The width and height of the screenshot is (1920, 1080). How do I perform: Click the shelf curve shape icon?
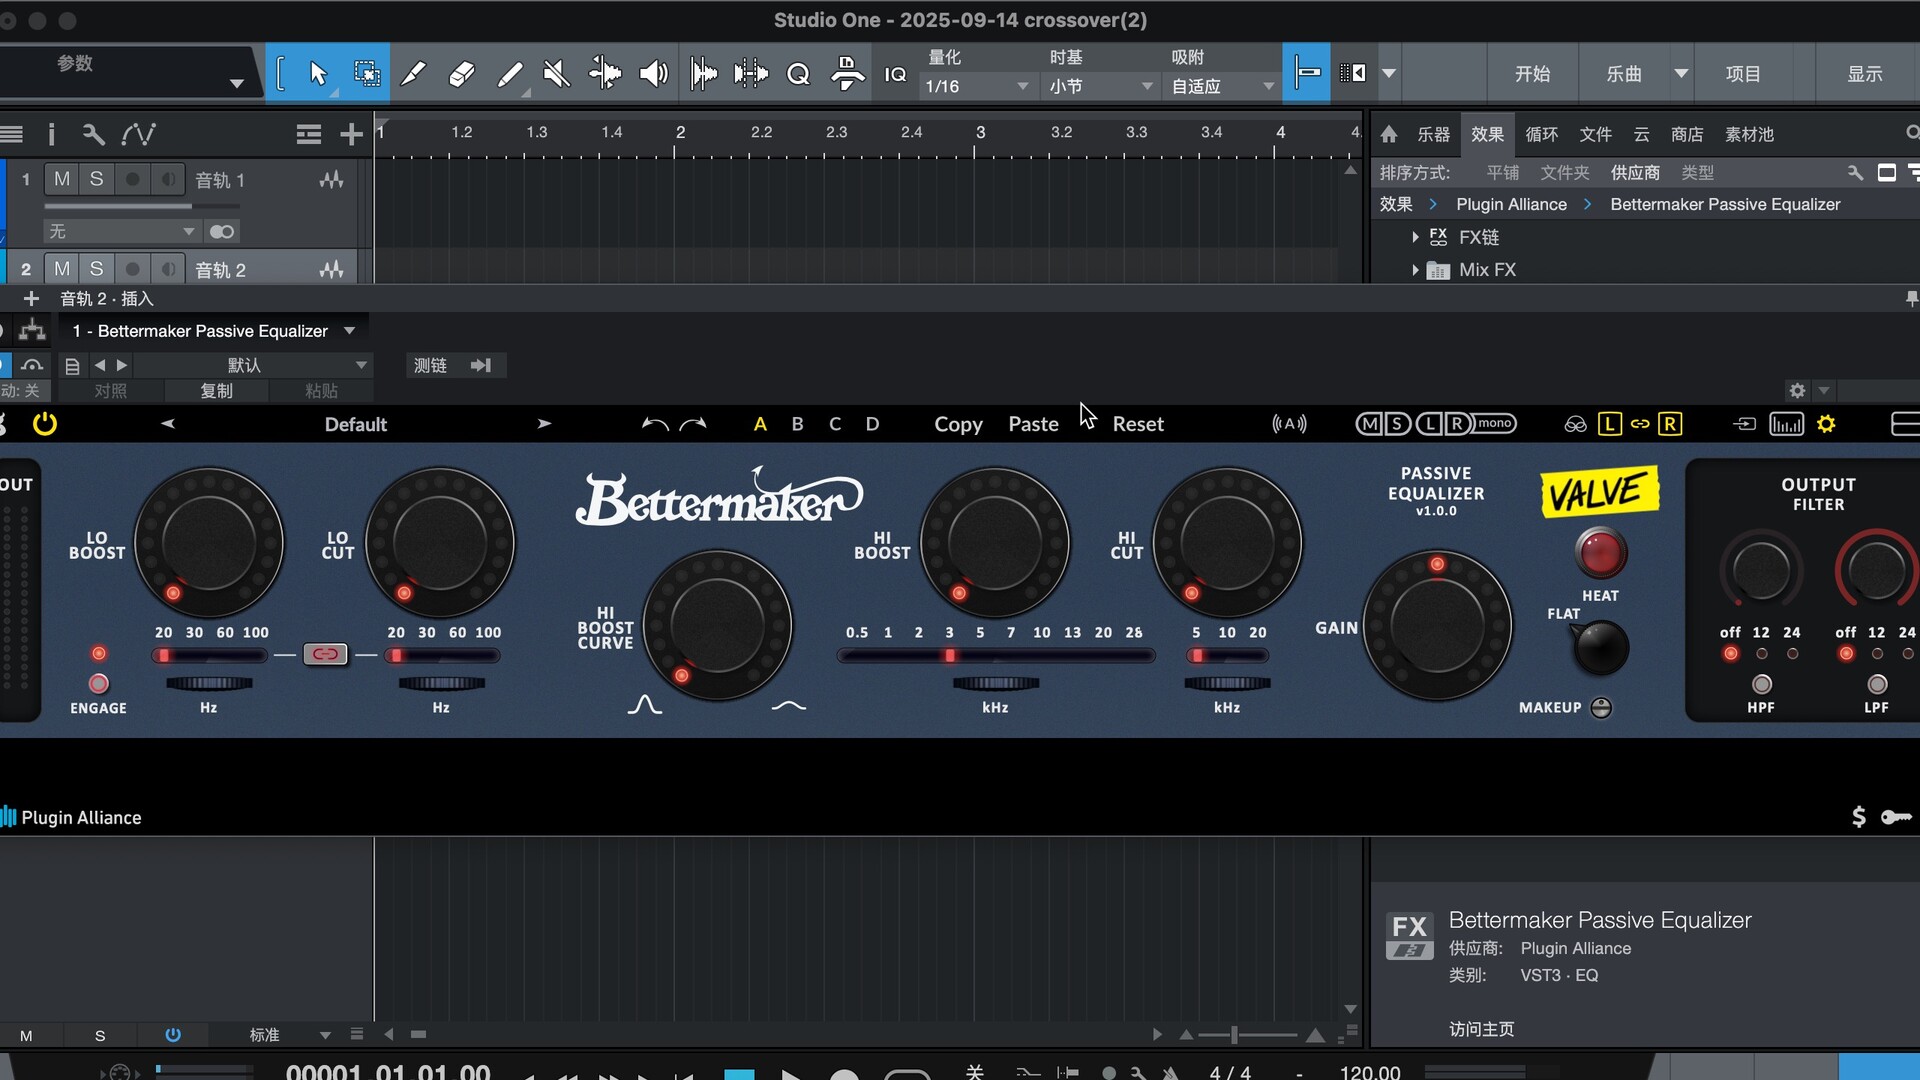(789, 706)
